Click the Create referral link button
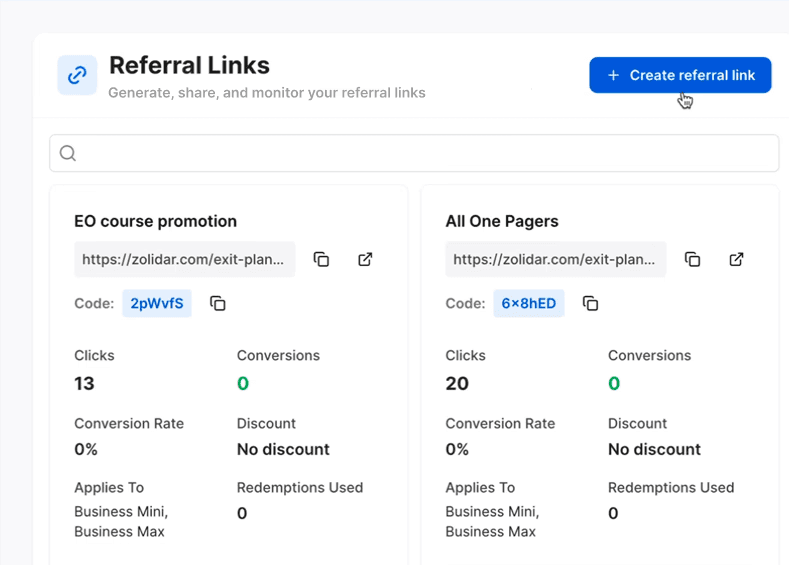The image size is (789, 565). 680,75
